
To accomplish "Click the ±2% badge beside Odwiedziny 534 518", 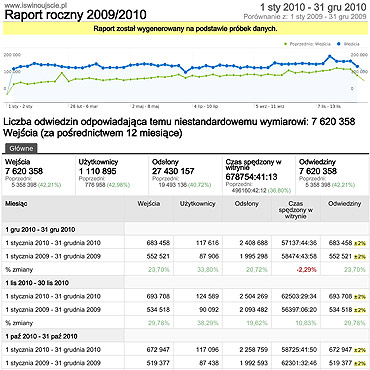I will pyautogui.click(x=360, y=310).
